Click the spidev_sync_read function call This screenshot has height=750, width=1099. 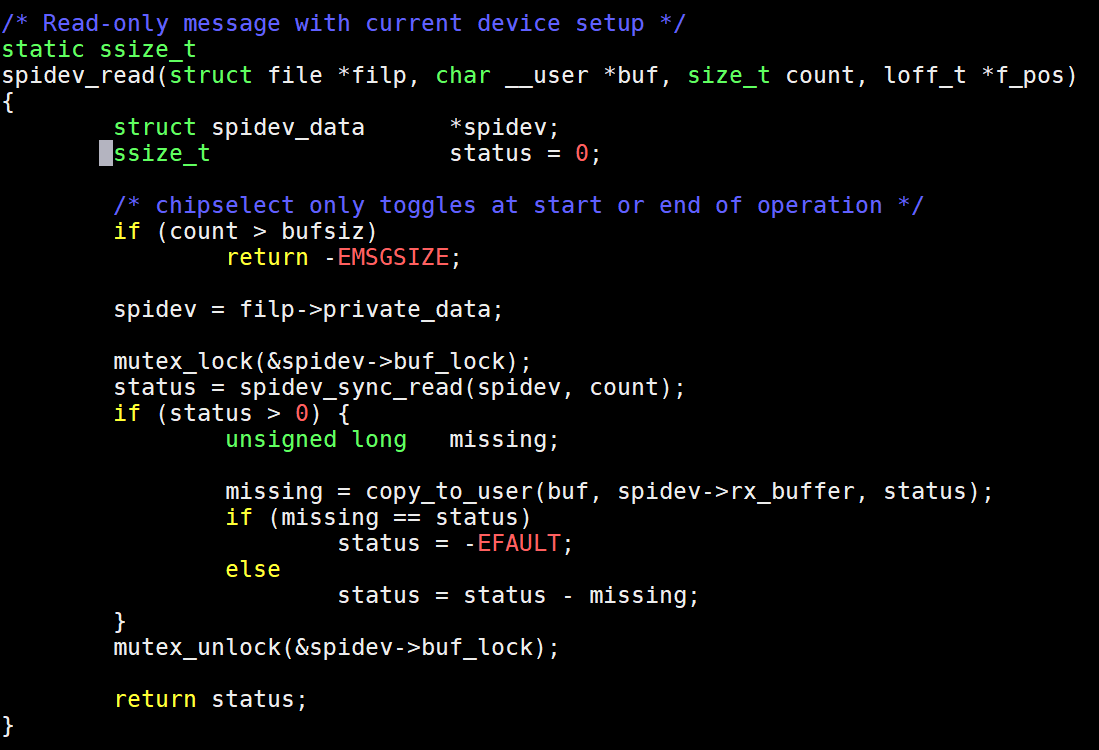click(x=351, y=388)
